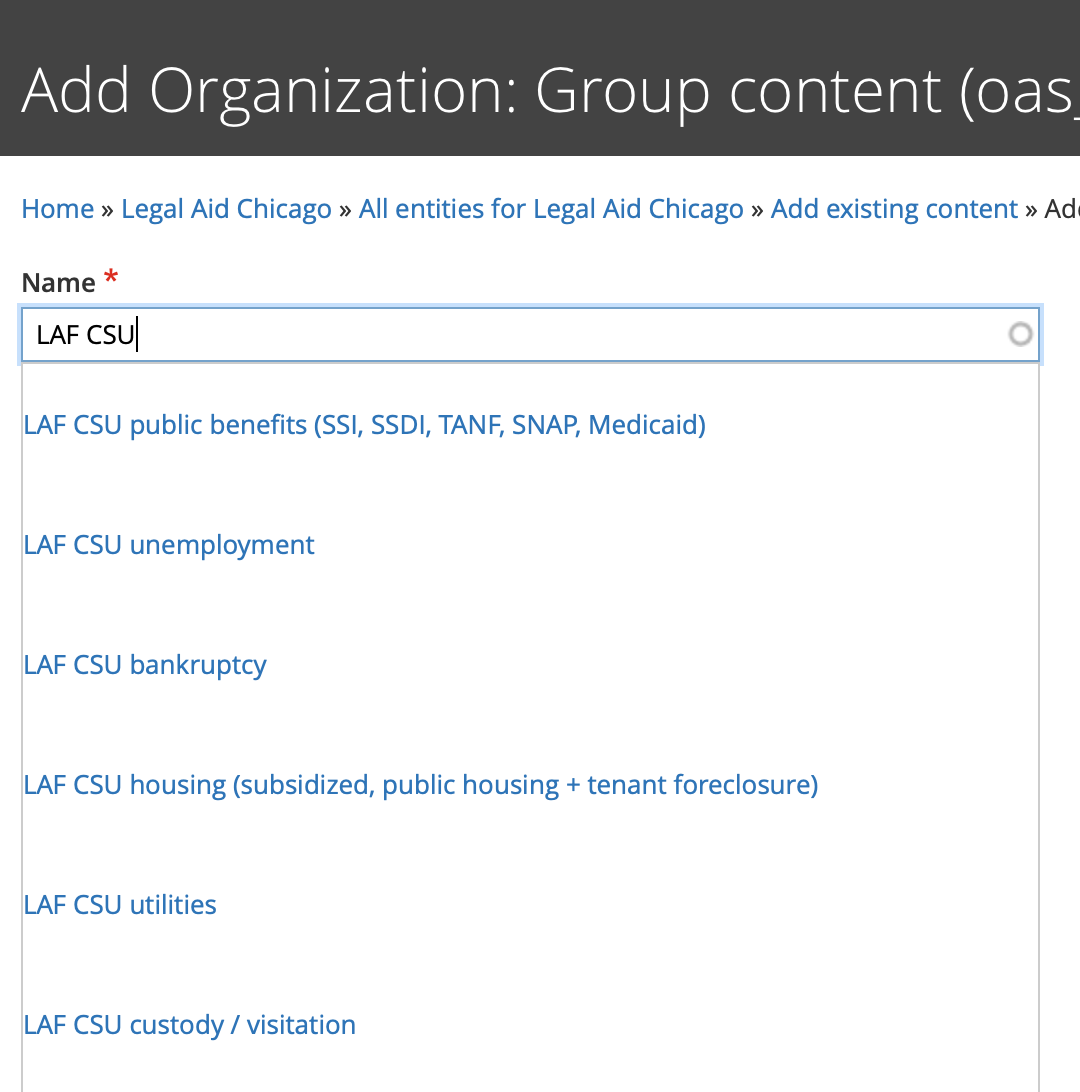This screenshot has width=1080, height=1092.
Task: Click the Home breadcrumb link
Action: point(58,209)
